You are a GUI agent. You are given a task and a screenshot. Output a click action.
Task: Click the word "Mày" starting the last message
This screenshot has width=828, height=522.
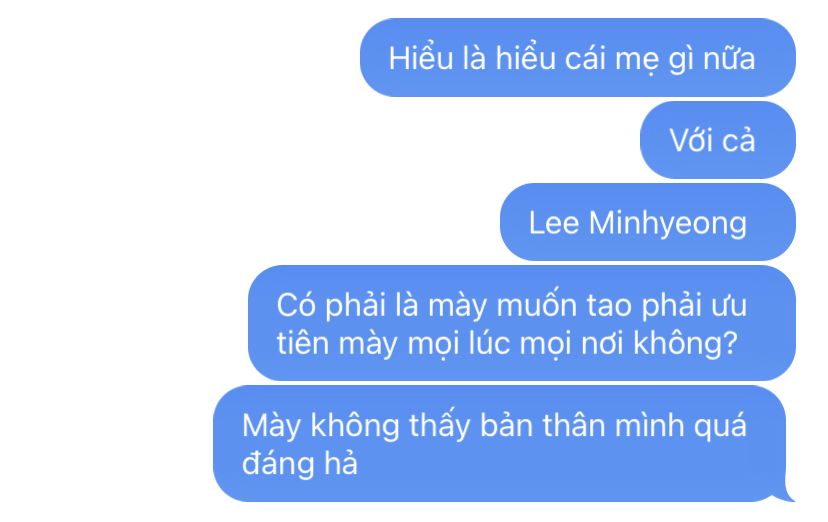(x=271, y=426)
